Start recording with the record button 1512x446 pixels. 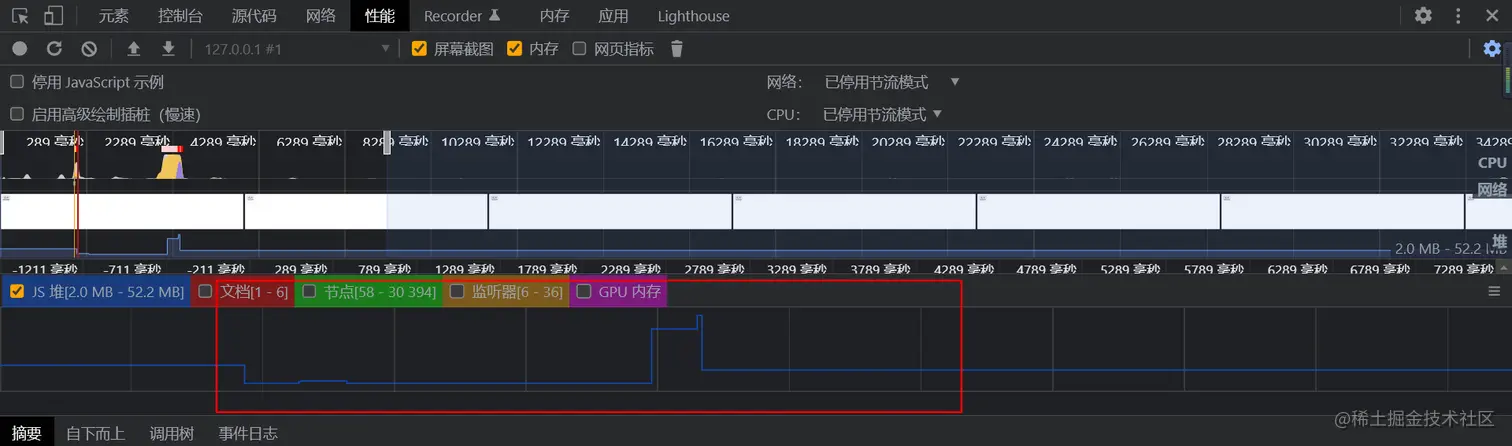[x=20, y=48]
